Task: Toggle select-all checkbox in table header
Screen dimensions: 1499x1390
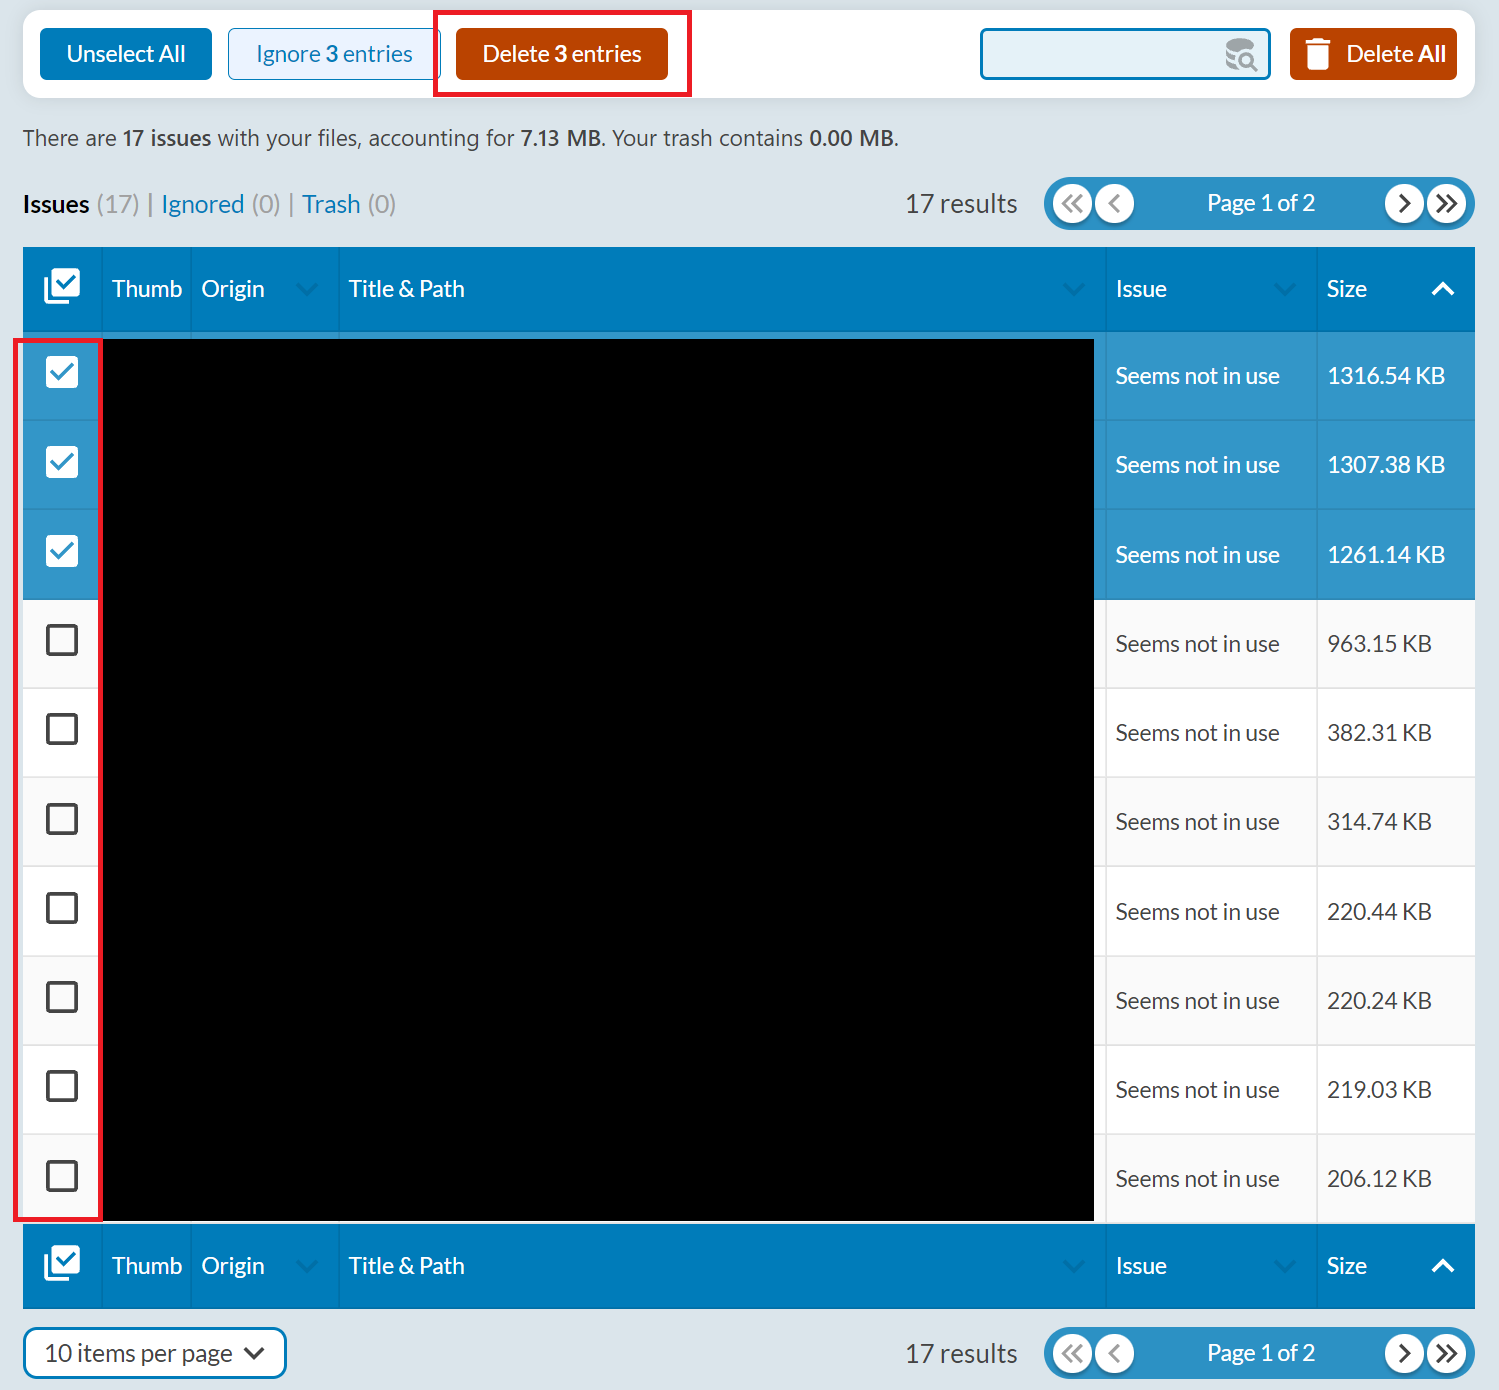Action: point(62,287)
